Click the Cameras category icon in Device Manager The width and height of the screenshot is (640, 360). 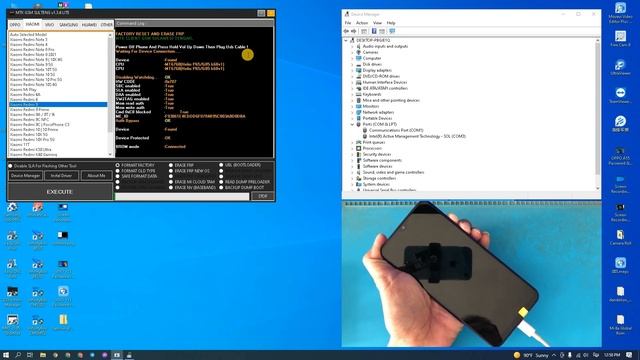pyautogui.click(x=359, y=52)
